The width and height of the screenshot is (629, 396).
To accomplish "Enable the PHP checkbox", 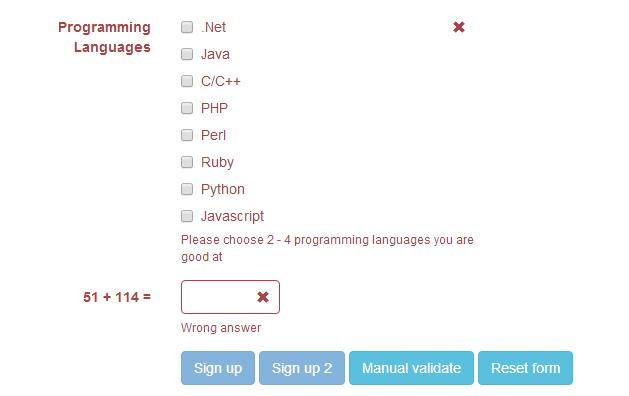I will tap(187, 108).
